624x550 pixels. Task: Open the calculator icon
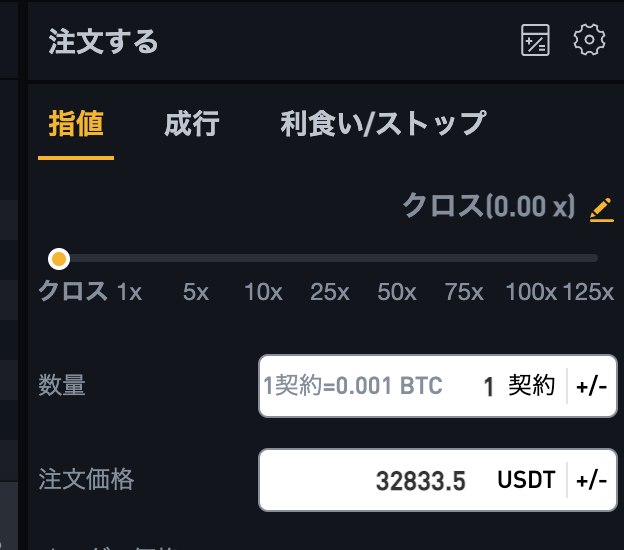point(535,40)
